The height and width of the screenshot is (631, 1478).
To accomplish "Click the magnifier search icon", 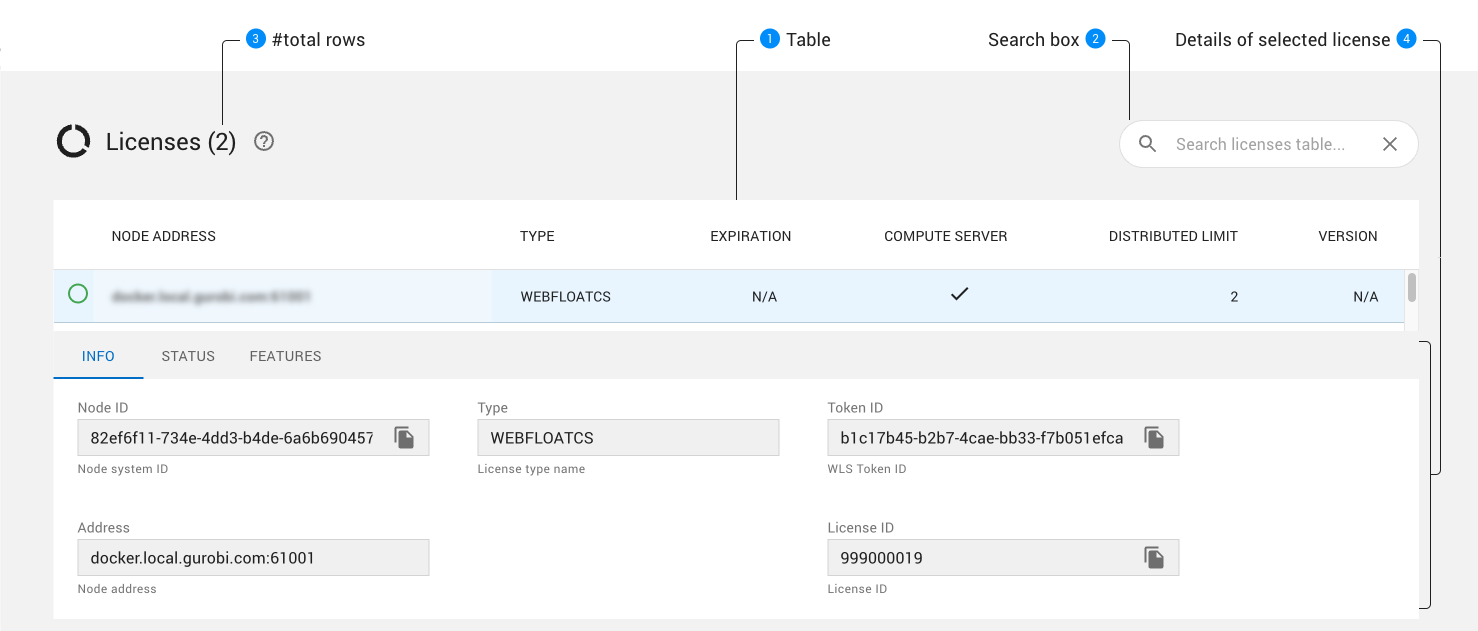I will [x=1148, y=144].
